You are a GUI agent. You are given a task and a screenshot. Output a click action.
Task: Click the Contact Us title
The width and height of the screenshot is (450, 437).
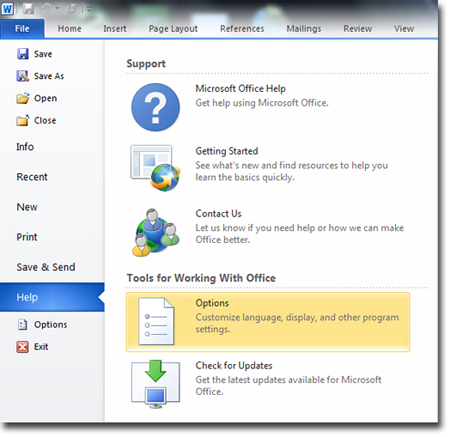point(218,213)
